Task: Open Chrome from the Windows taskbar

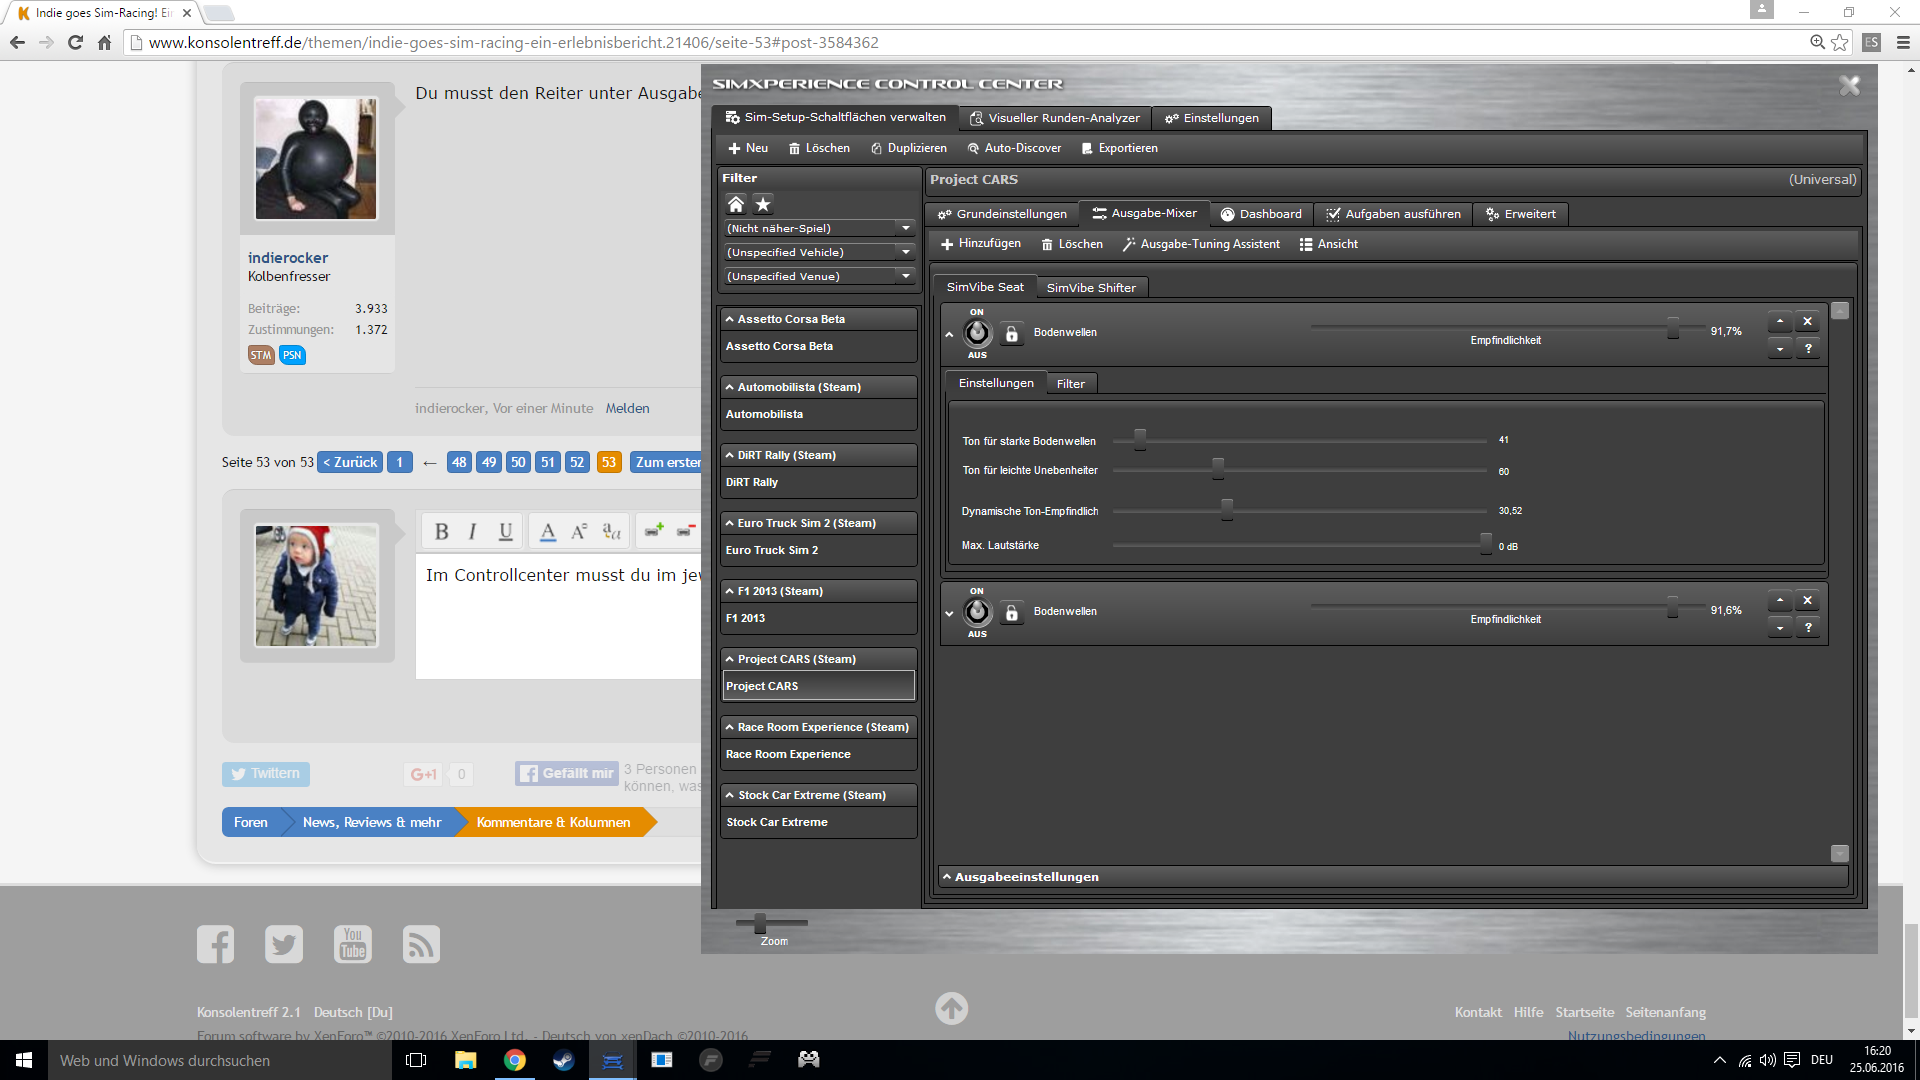Action: click(x=514, y=1060)
